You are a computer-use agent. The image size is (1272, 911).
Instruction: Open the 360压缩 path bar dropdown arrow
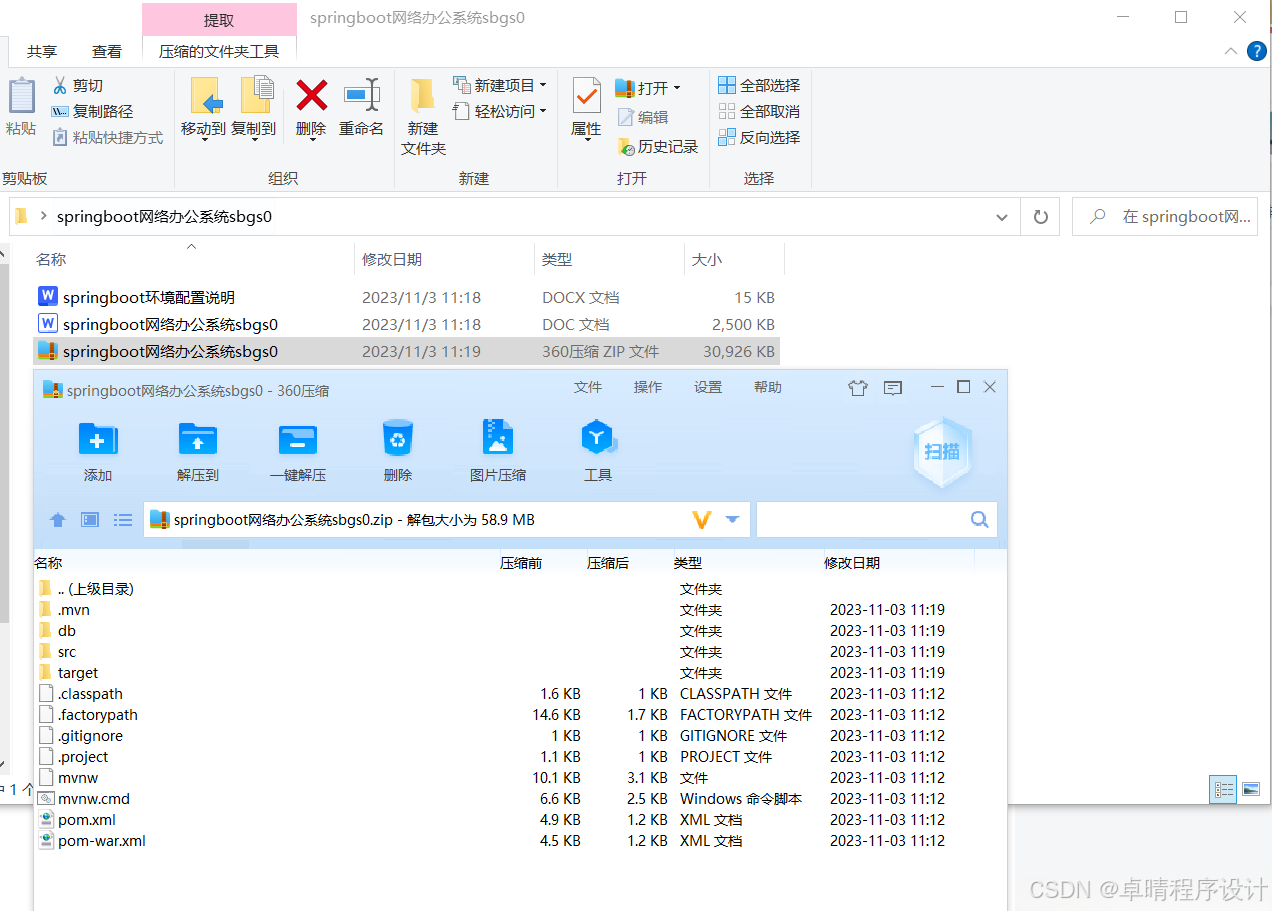(732, 520)
